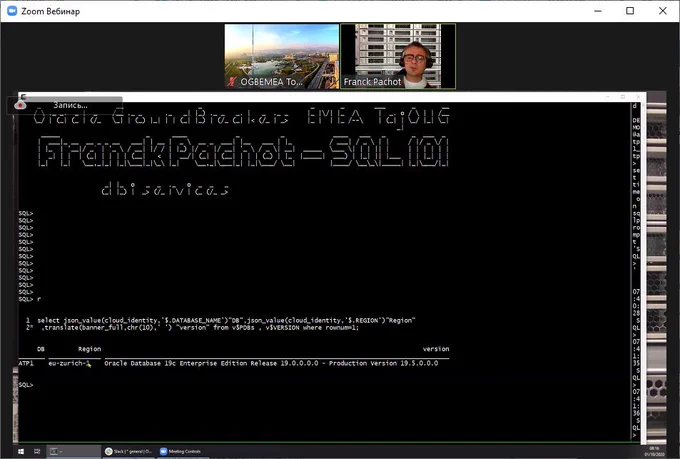Screen dimensions: 680x459
Task: Select Franck Pachot's video thumbnail
Action: pos(398,56)
